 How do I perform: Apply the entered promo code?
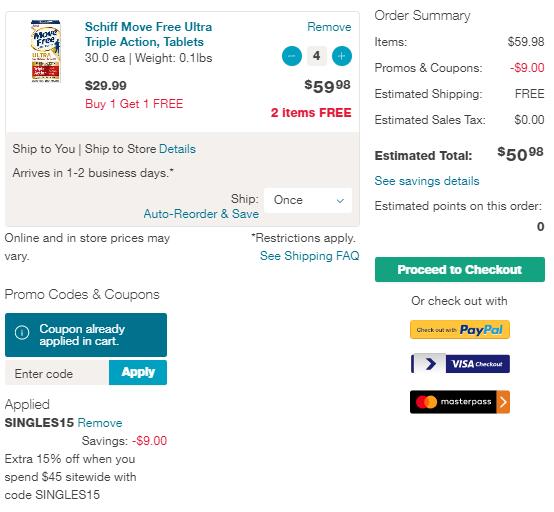pos(138,372)
